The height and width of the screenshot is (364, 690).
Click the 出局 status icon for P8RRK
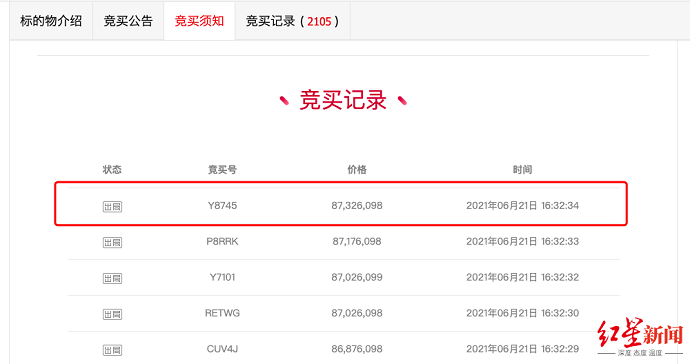(112, 243)
